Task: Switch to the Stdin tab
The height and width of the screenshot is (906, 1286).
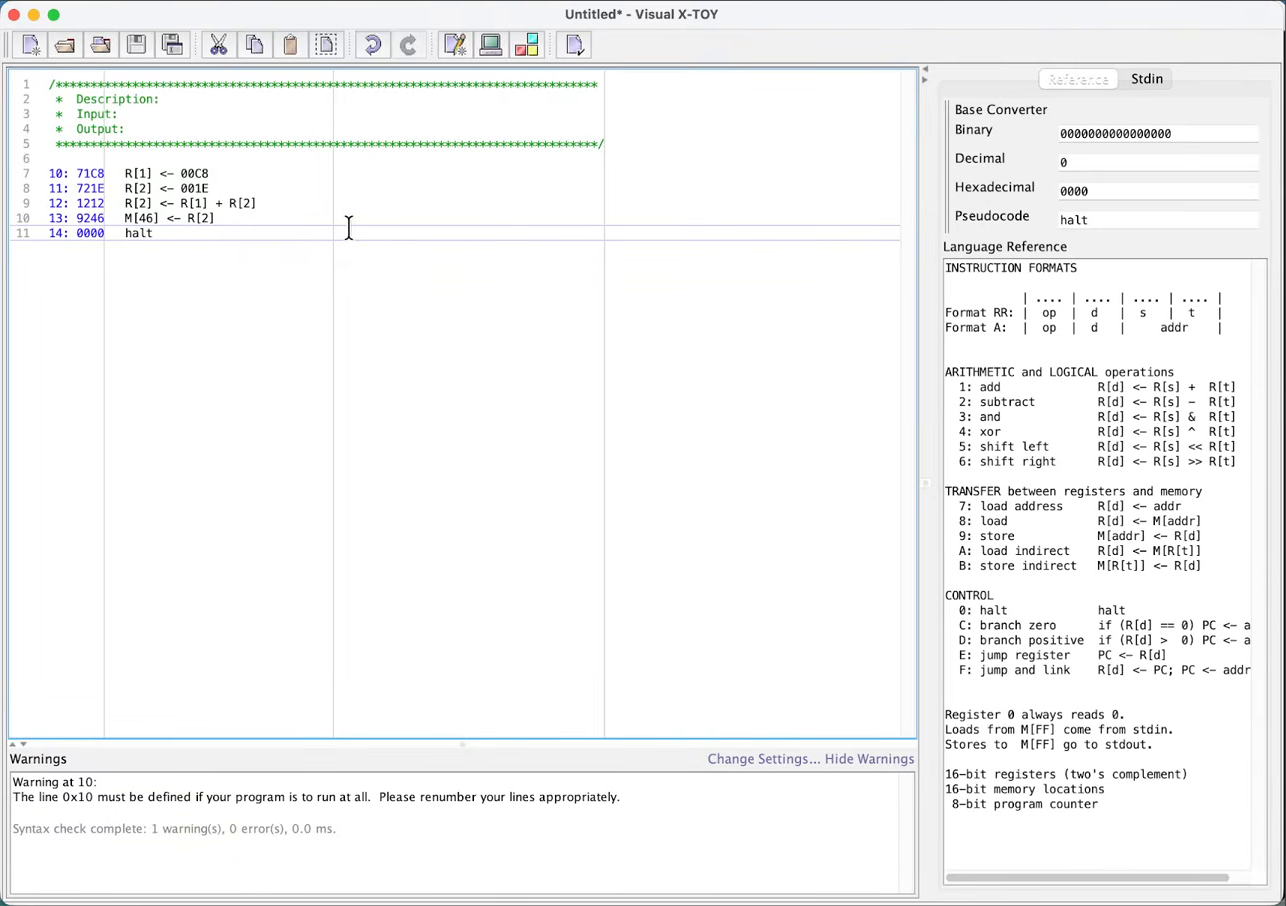Action: click(1147, 79)
